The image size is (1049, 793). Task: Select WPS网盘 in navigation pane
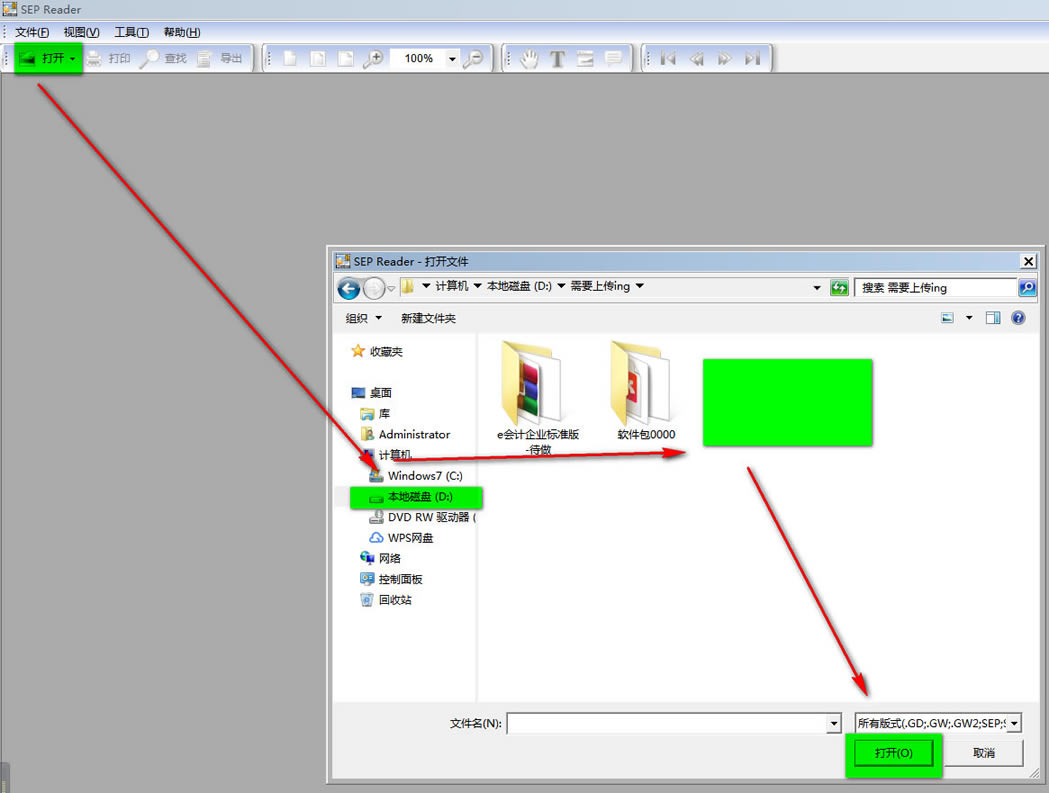pos(401,538)
